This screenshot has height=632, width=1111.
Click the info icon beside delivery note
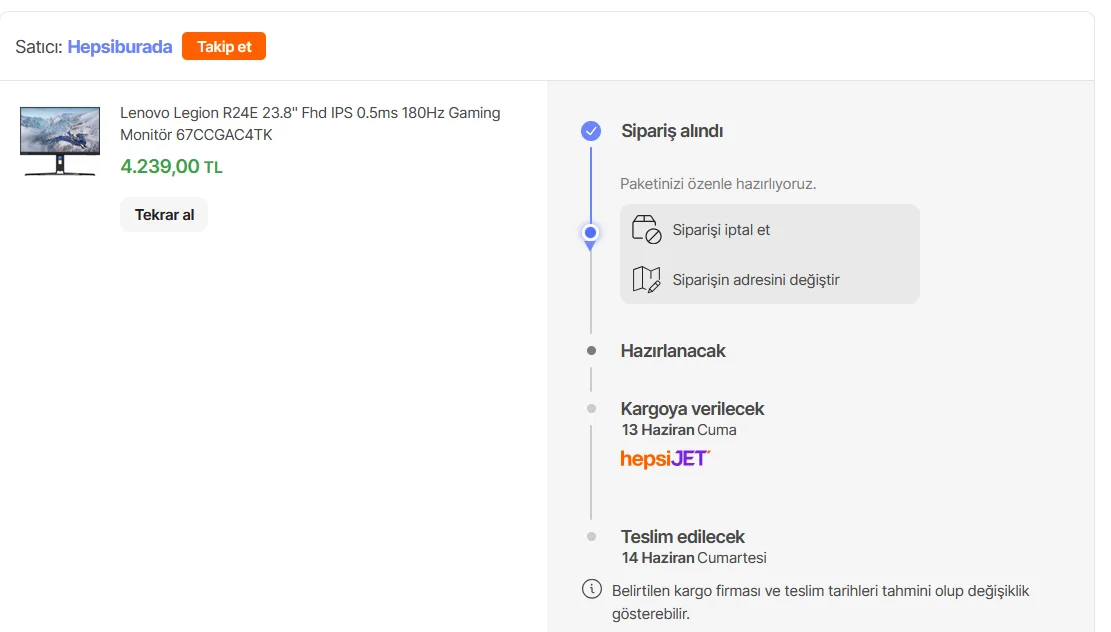[x=592, y=589]
